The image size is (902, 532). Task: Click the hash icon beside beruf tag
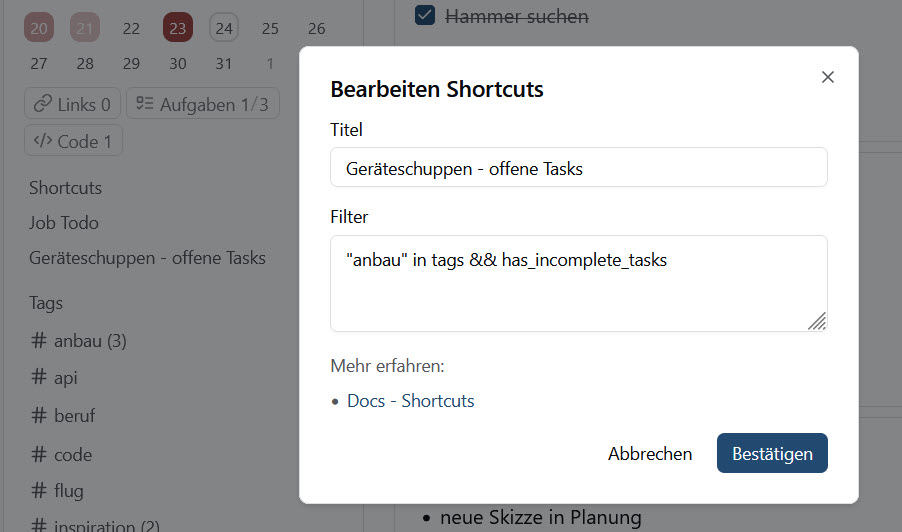[39, 416]
